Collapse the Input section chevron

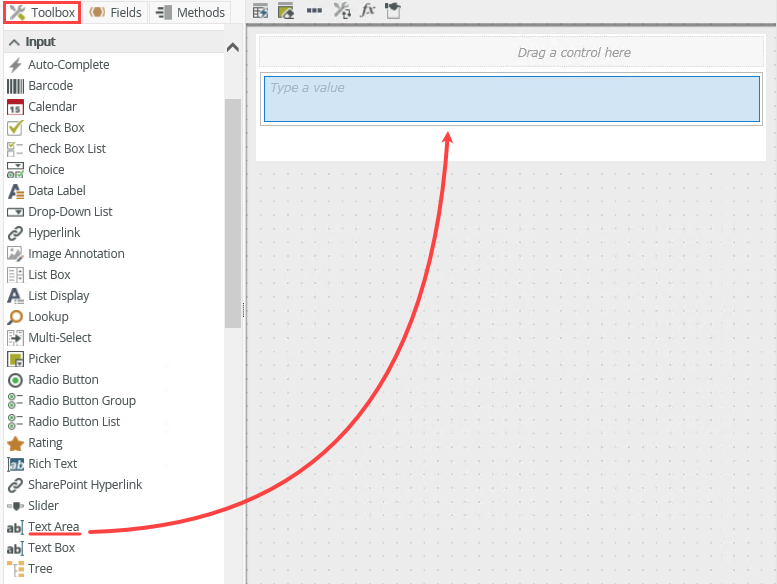coord(14,42)
